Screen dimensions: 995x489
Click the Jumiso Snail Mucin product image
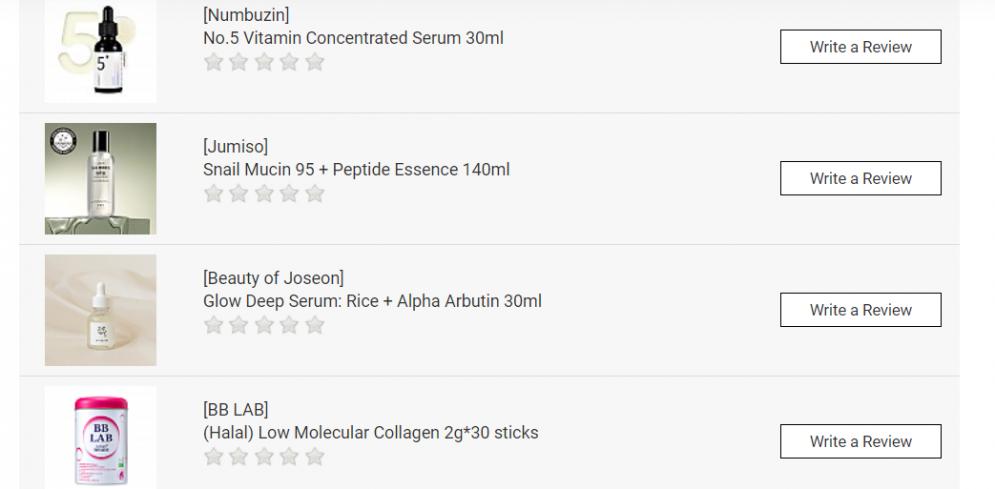click(x=100, y=179)
